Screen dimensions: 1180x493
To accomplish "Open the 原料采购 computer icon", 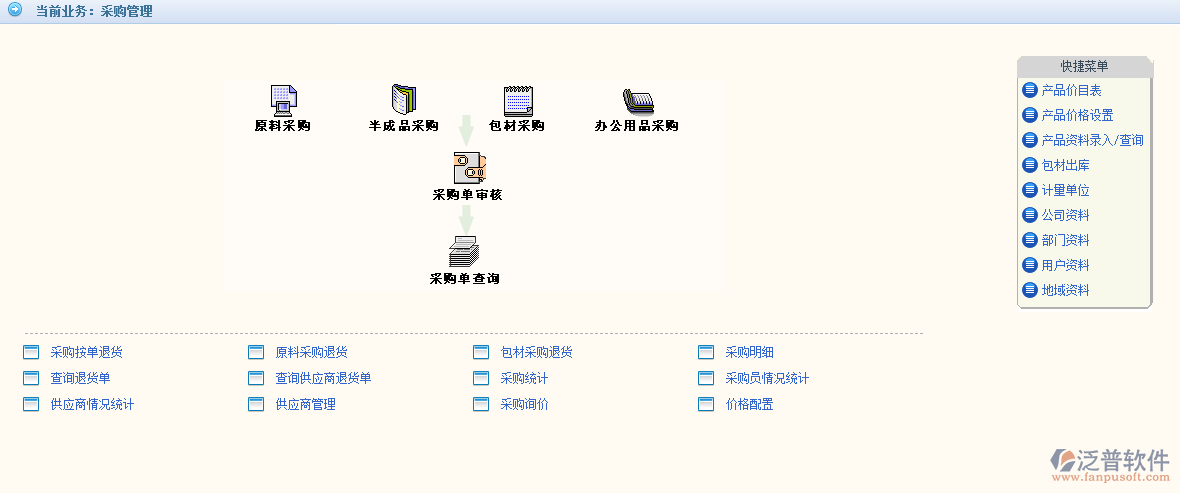I will tap(284, 100).
